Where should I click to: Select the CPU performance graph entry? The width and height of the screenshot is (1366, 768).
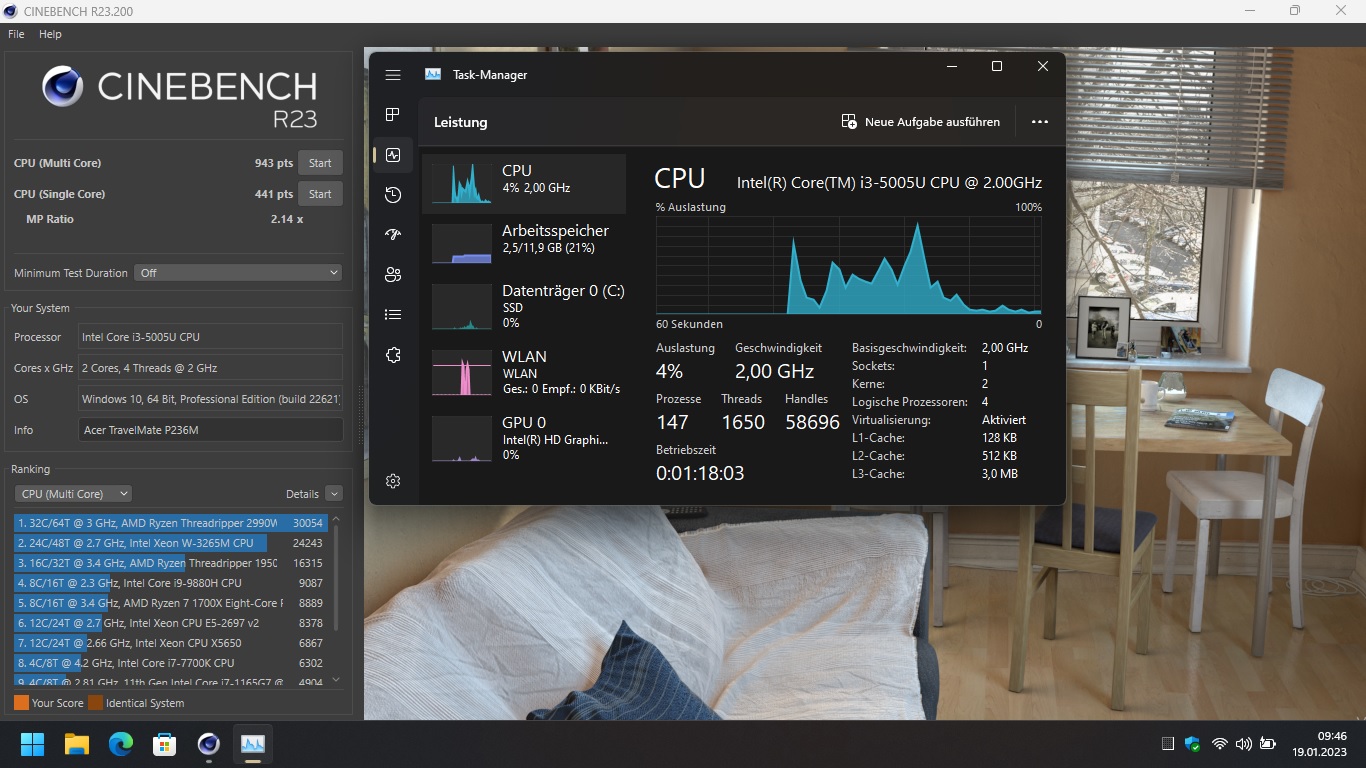coord(524,183)
